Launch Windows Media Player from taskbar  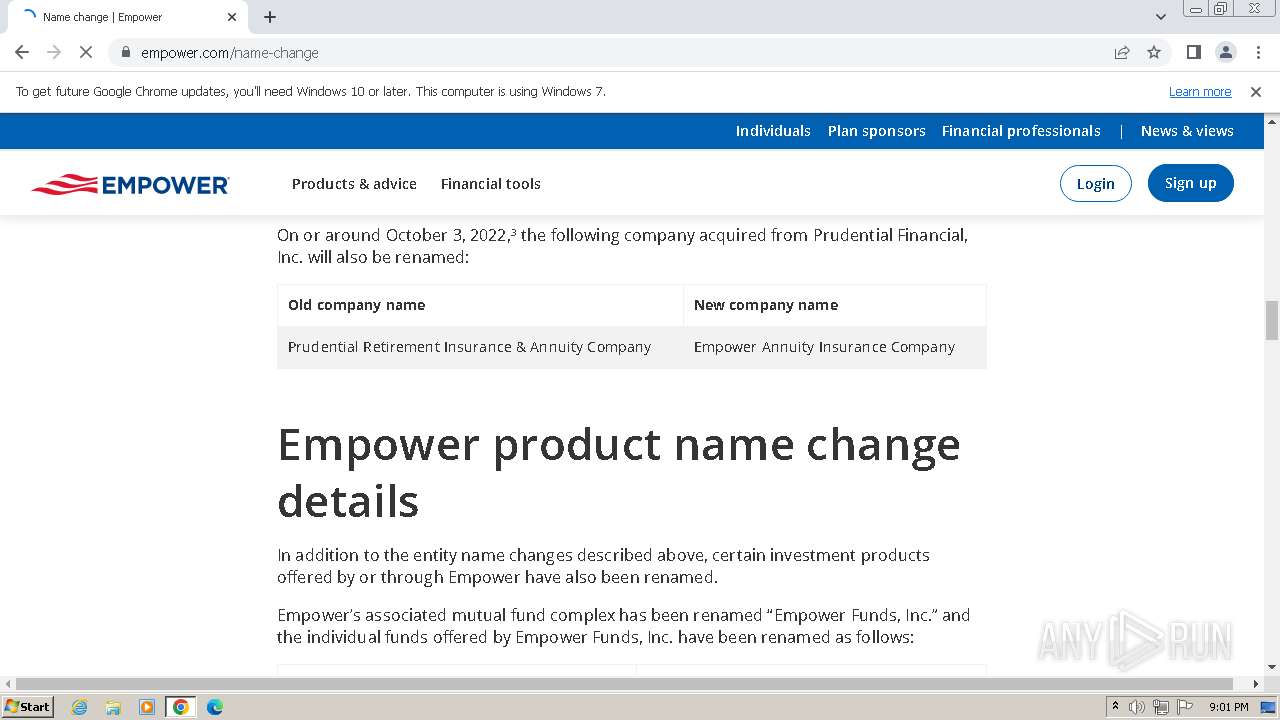click(x=147, y=707)
